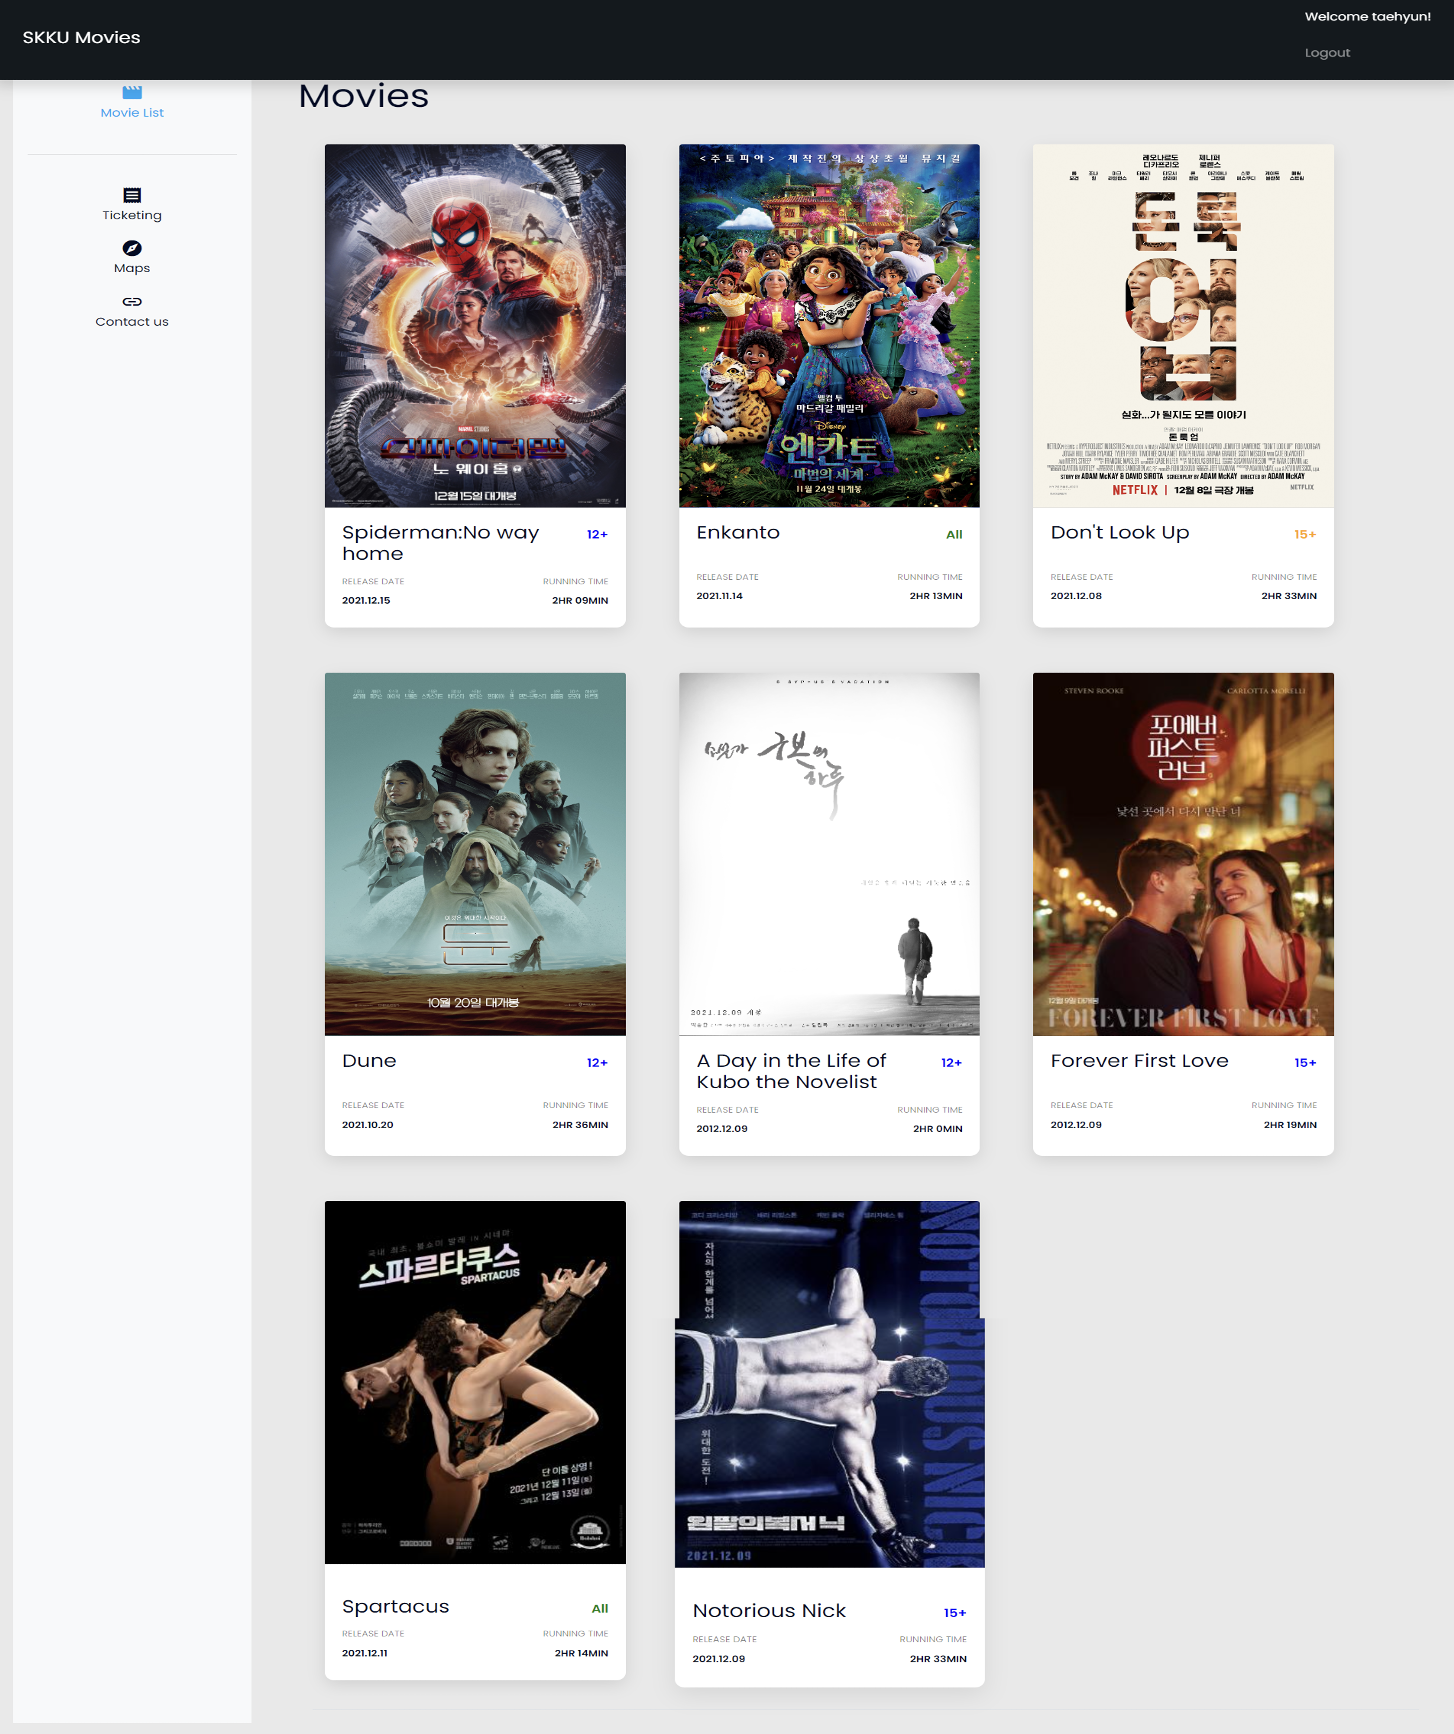Click the 'Dune' movie title
The image size is (1454, 1734).
coord(369,1061)
